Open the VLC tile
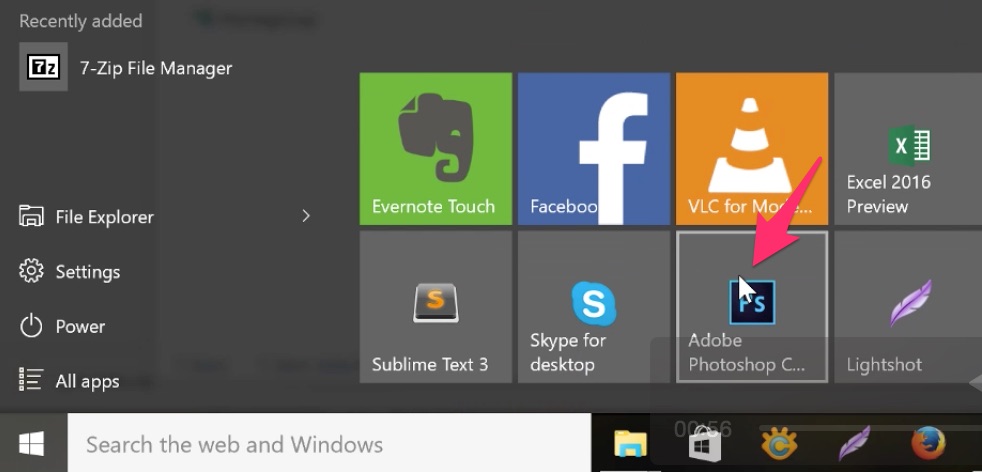This screenshot has height=472, width=982. [x=752, y=148]
